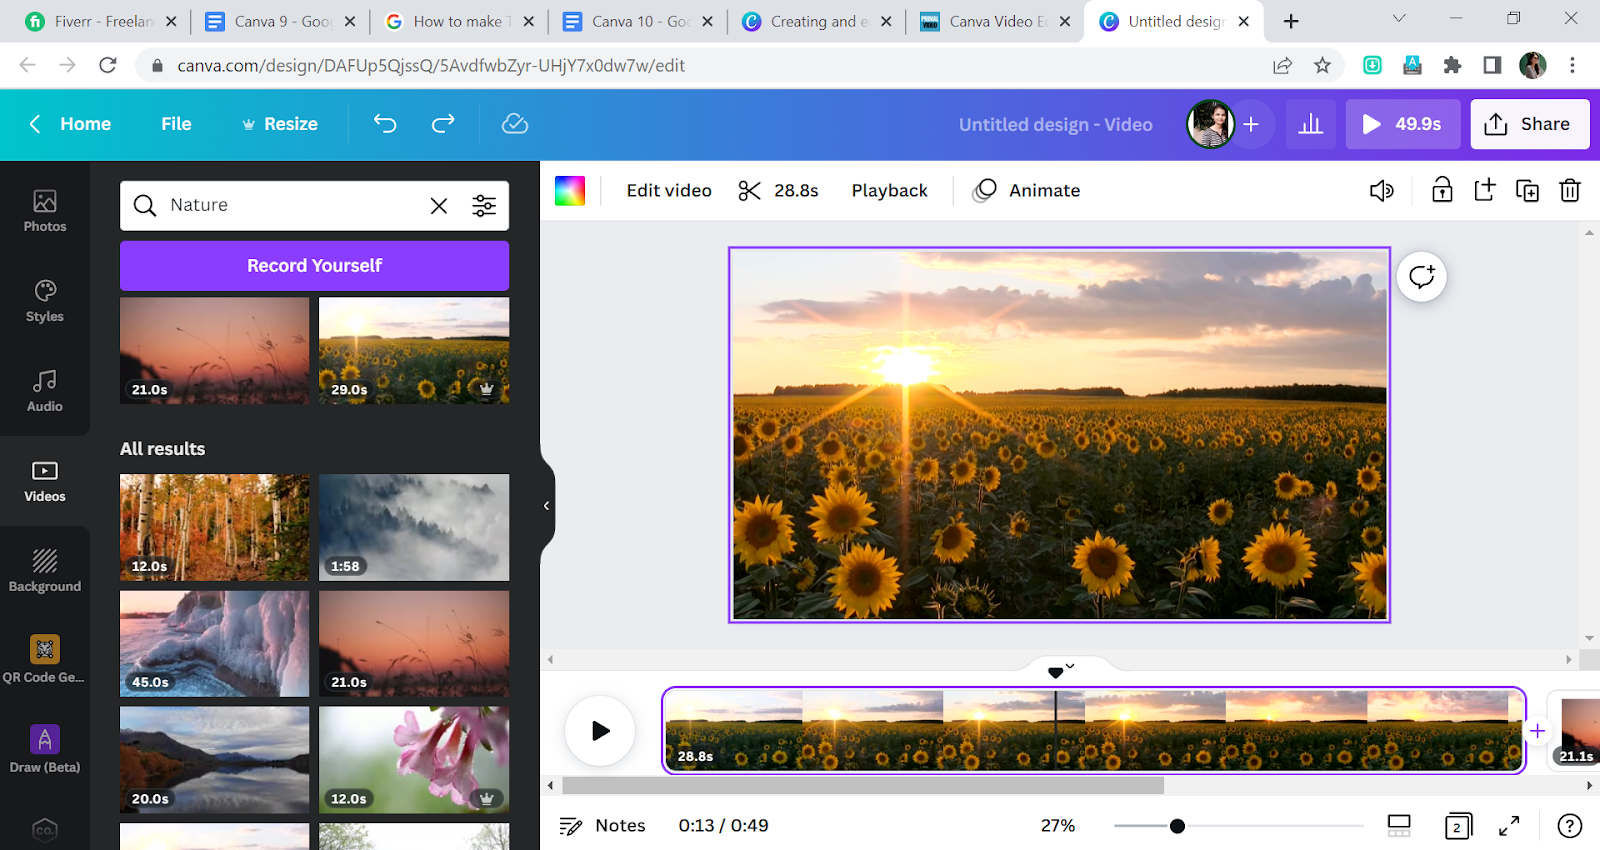This screenshot has height=850, width=1600.
Task: Open the Notes panel
Action: click(602, 825)
